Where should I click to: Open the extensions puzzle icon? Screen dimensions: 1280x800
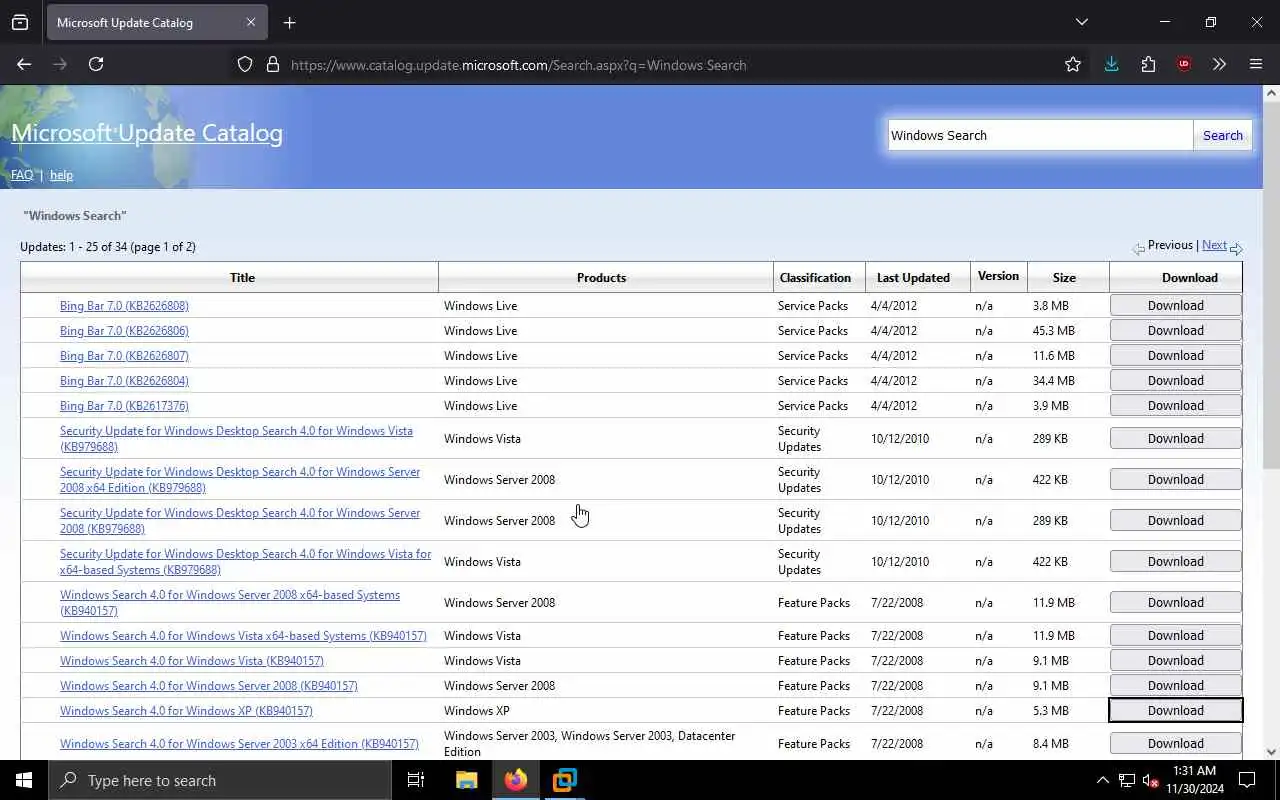point(1148,64)
